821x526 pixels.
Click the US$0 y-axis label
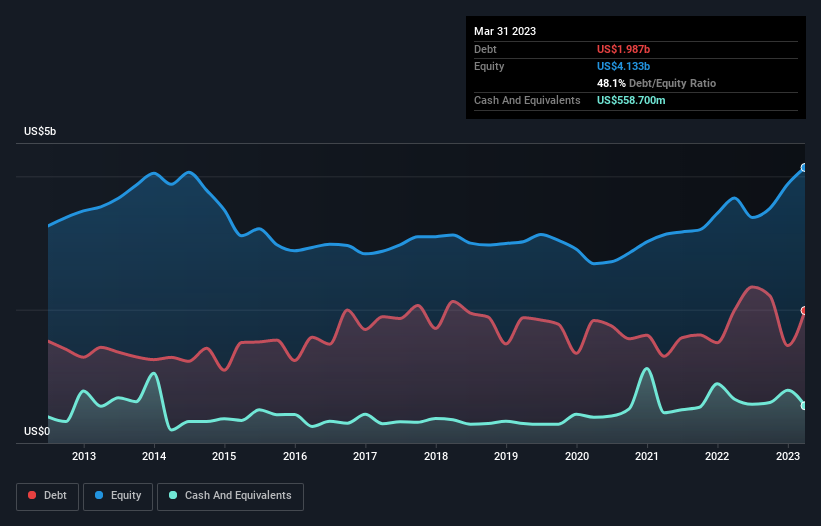37,431
